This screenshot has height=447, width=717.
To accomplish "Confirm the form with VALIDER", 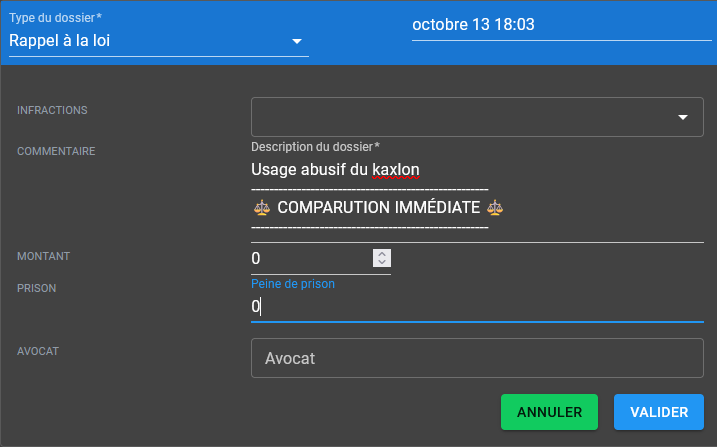I will [658, 412].
